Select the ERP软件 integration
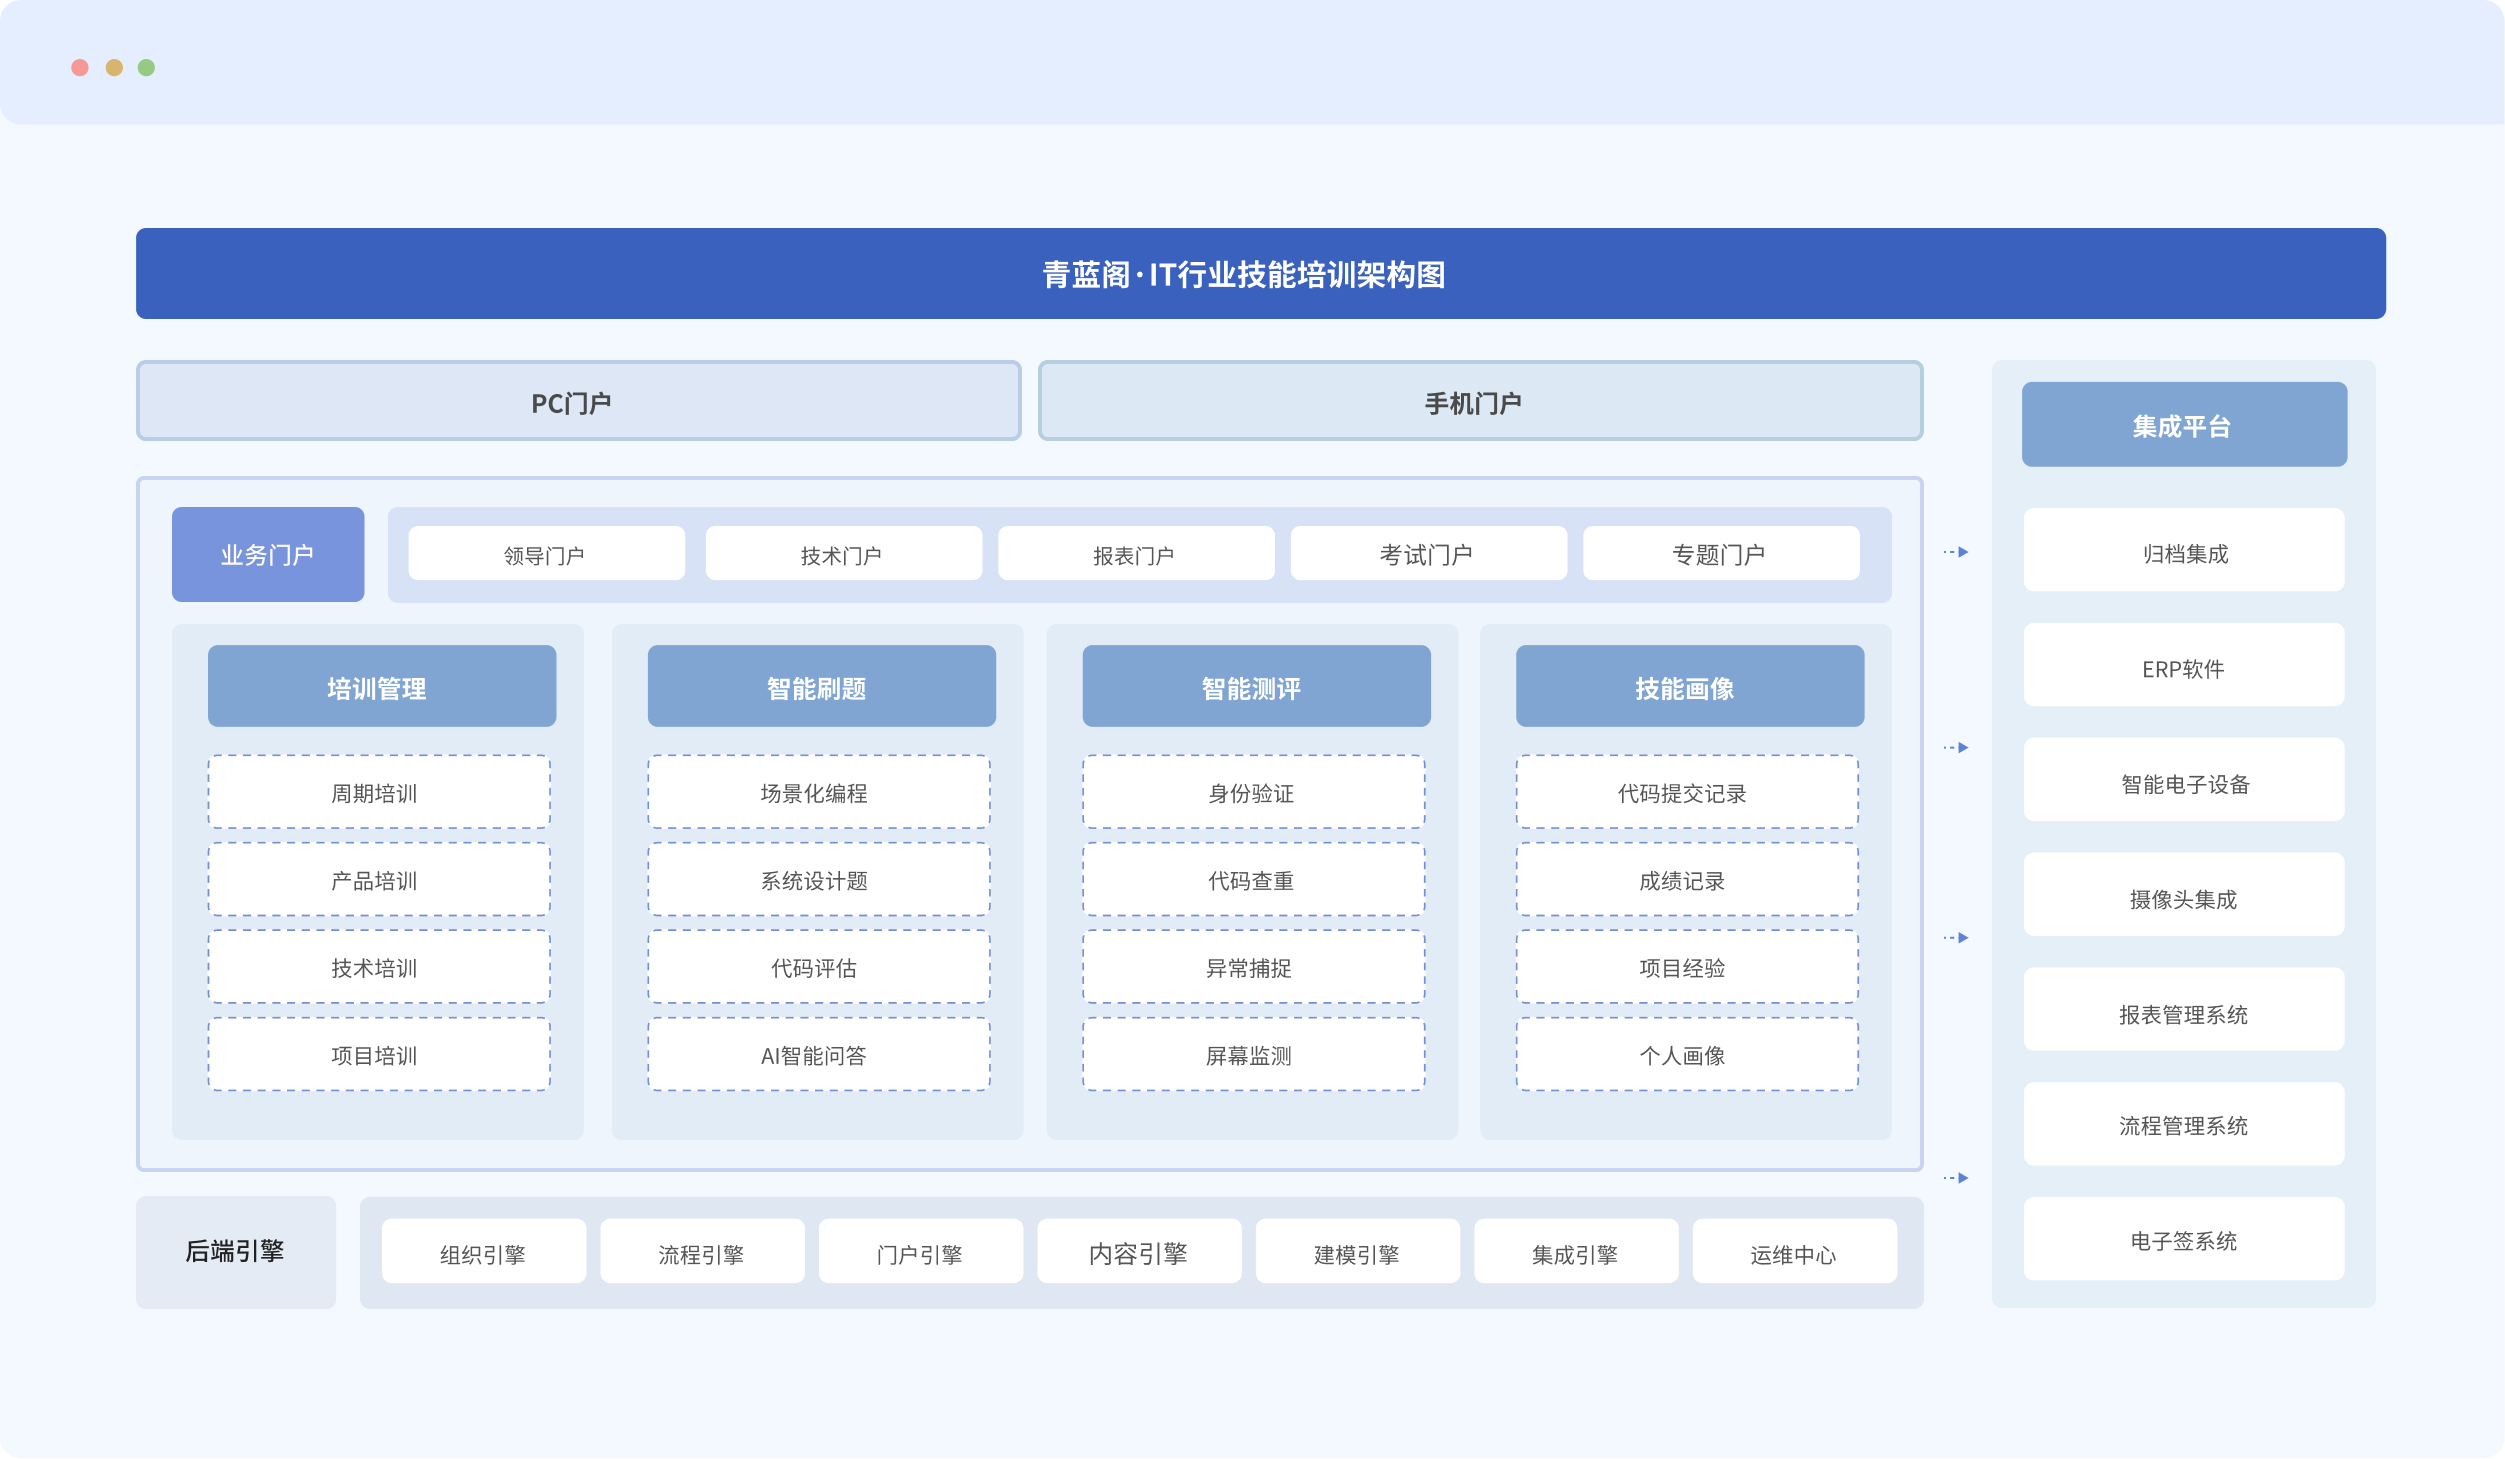 tap(2183, 666)
